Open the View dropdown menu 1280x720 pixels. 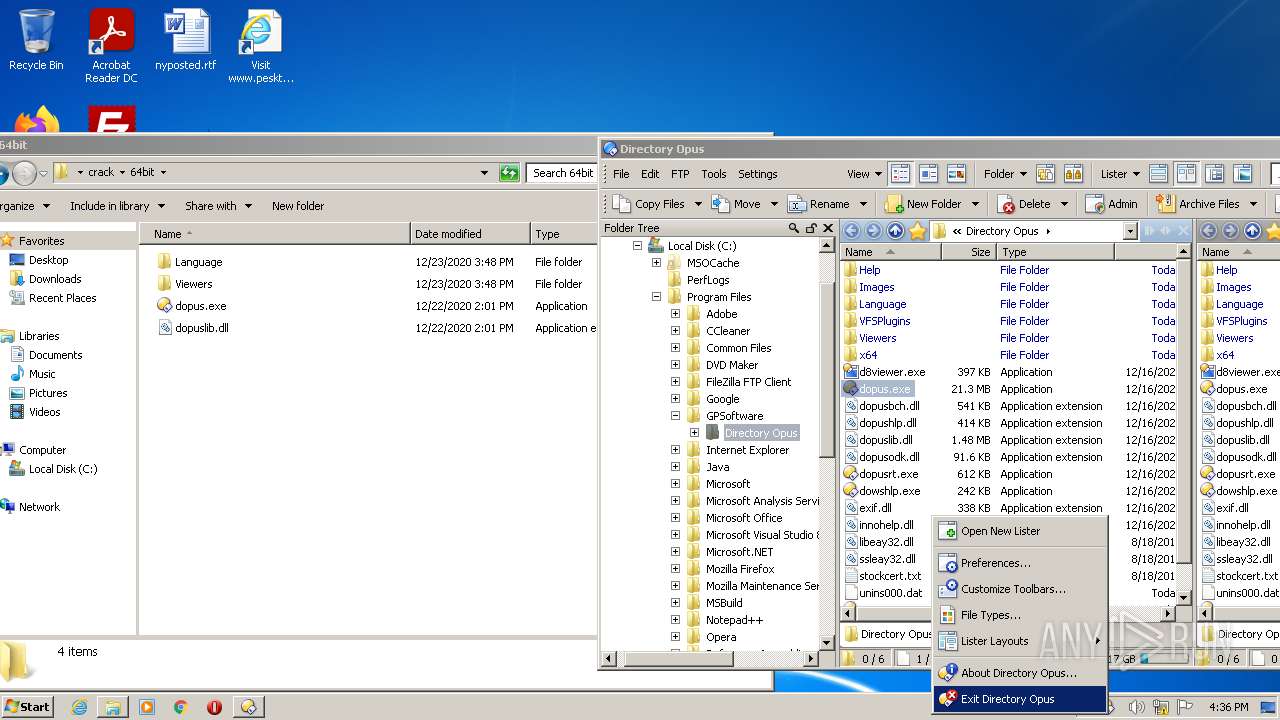coord(864,173)
